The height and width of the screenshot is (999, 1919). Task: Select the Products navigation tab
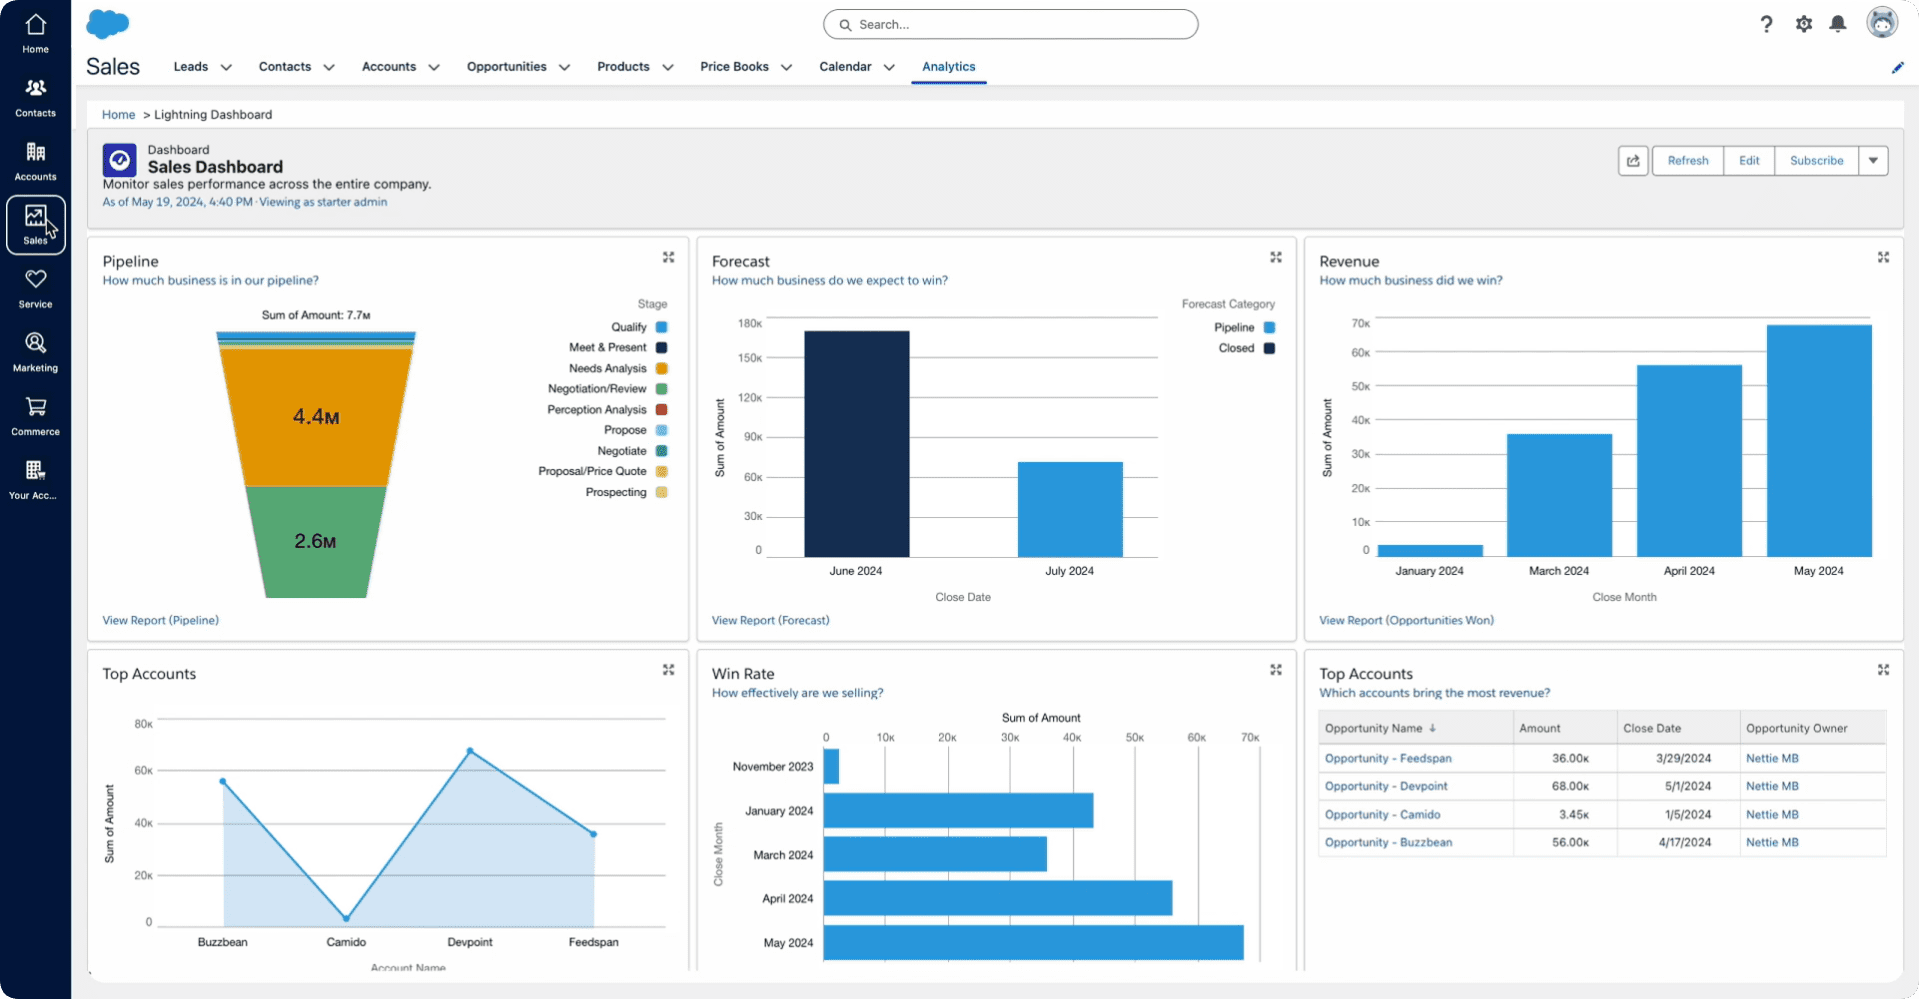tap(623, 67)
